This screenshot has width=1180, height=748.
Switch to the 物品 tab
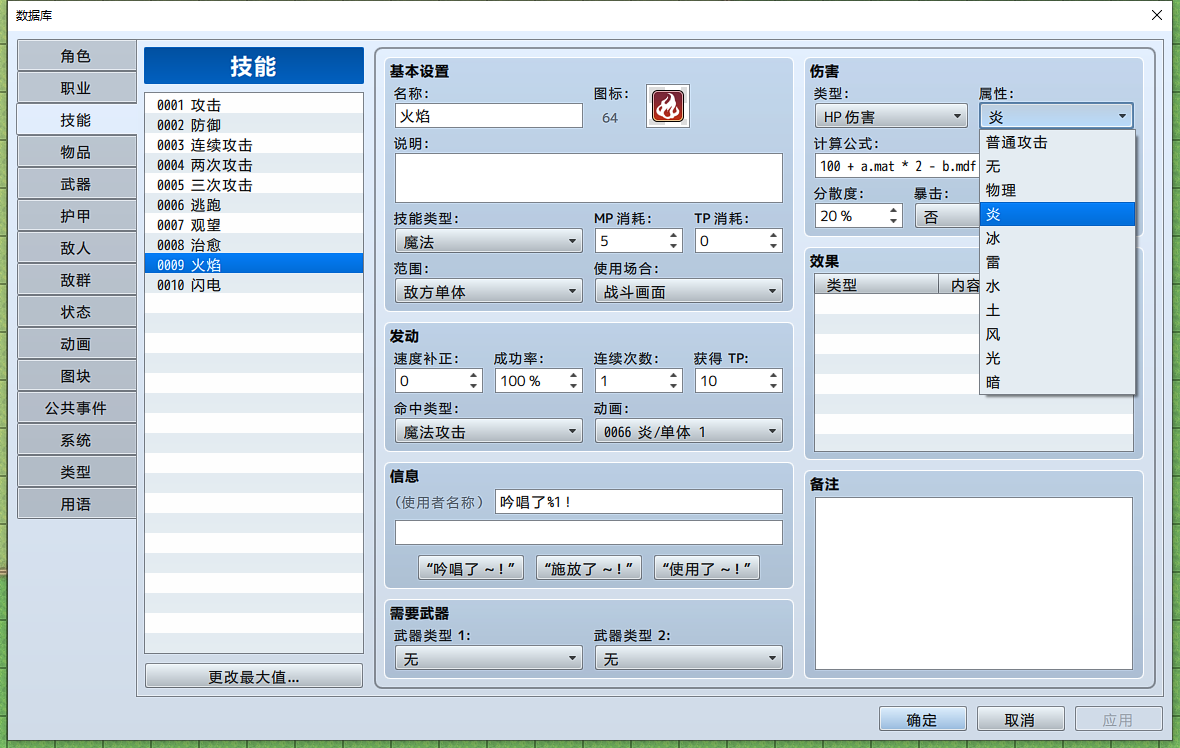click(x=76, y=152)
